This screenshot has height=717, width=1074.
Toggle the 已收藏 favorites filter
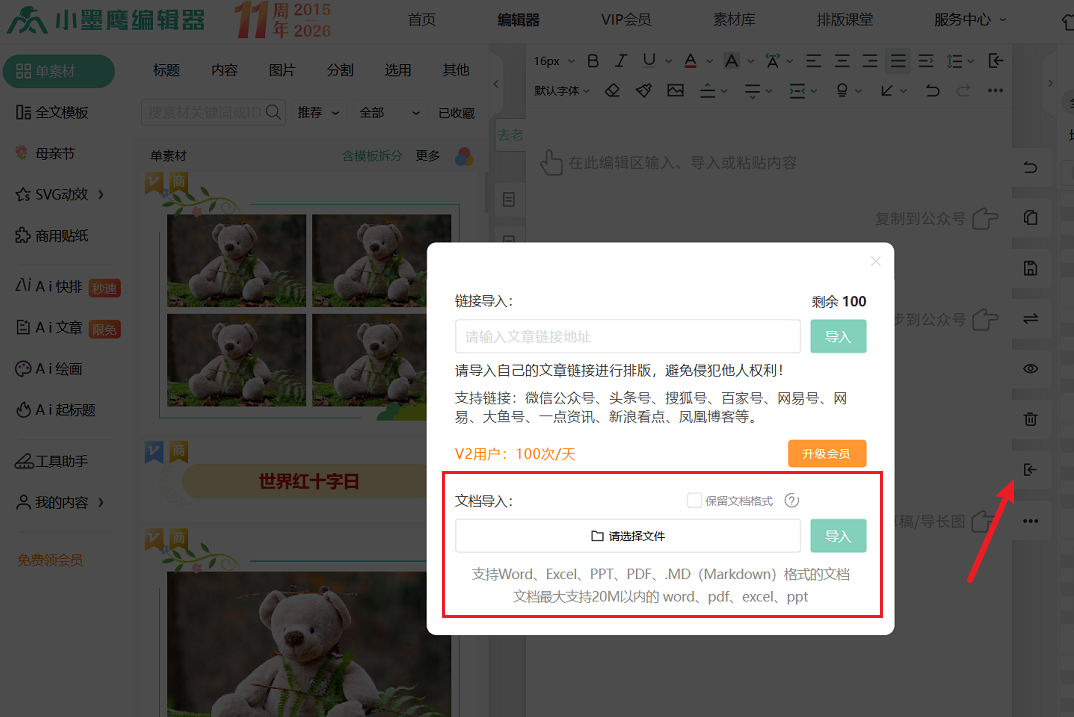457,113
